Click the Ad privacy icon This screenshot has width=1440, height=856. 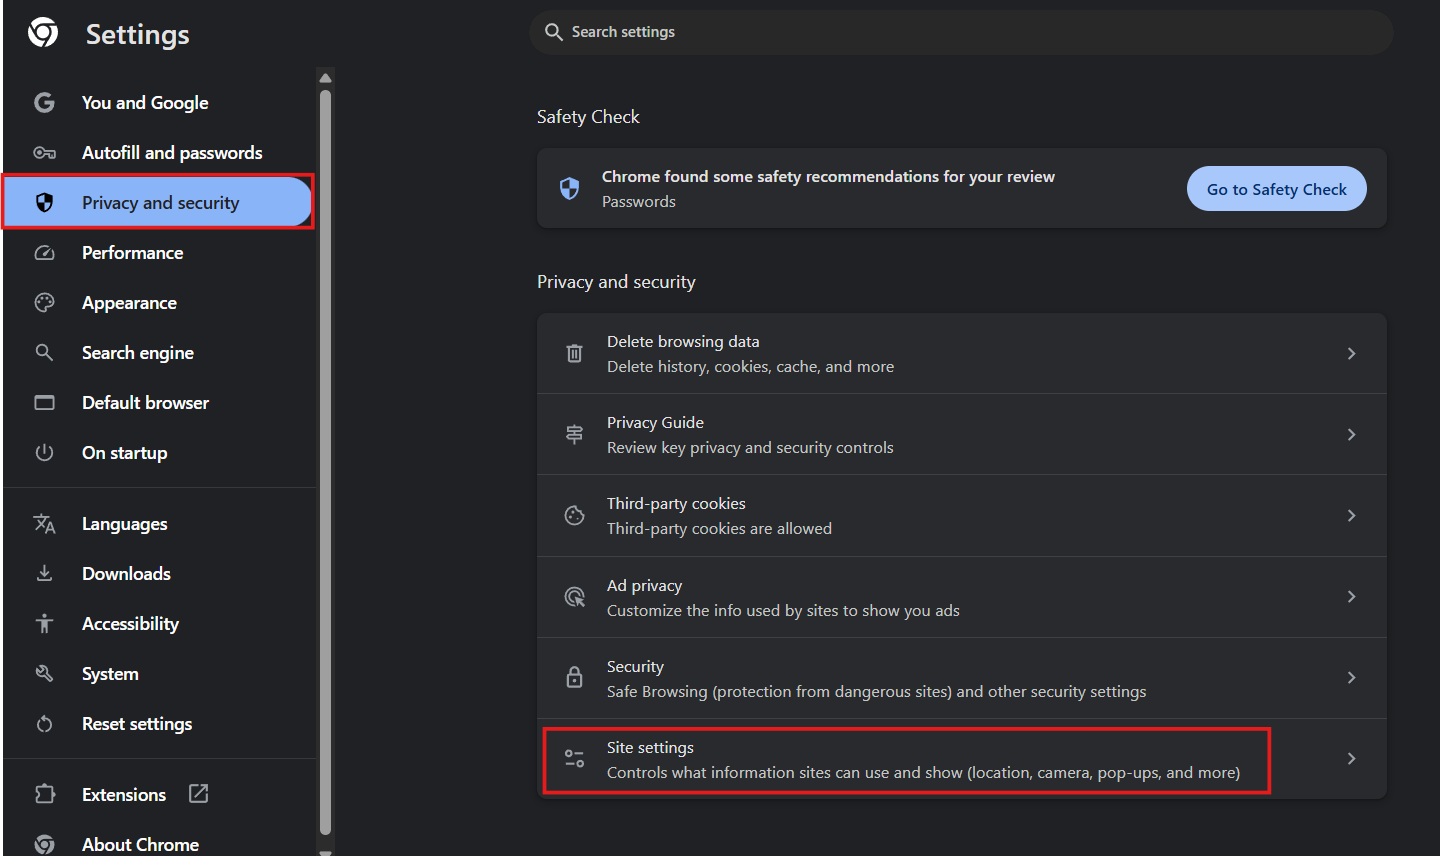574,597
